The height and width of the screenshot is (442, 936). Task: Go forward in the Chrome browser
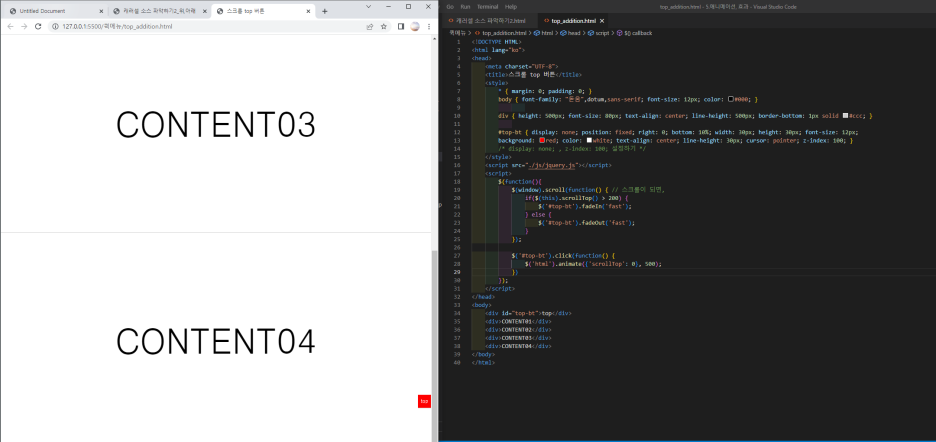24,26
